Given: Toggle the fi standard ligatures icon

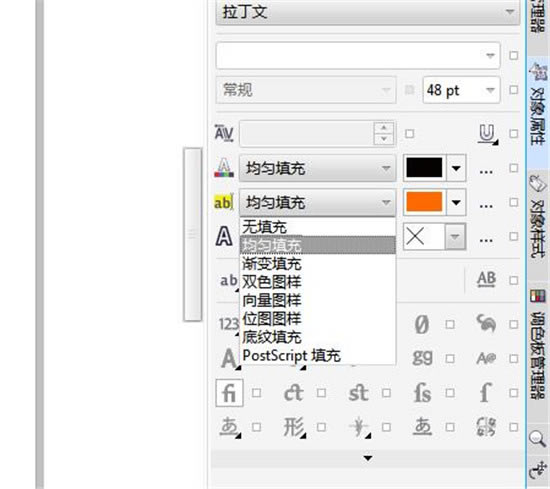Looking at the screenshot, I should pos(229,393).
